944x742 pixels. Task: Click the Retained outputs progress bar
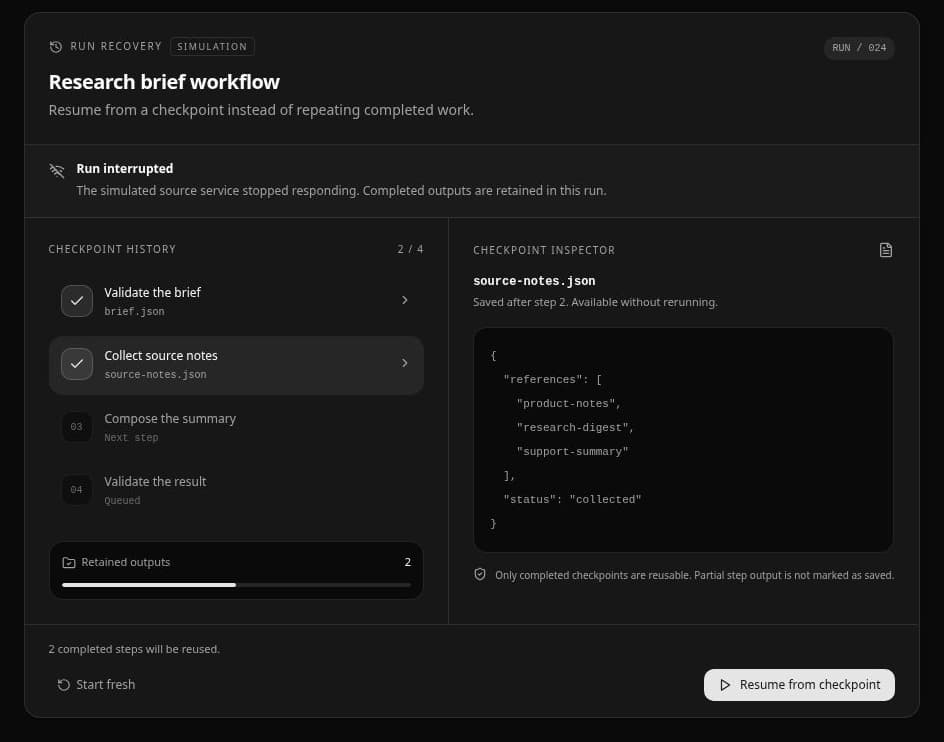tap(236, 585)
